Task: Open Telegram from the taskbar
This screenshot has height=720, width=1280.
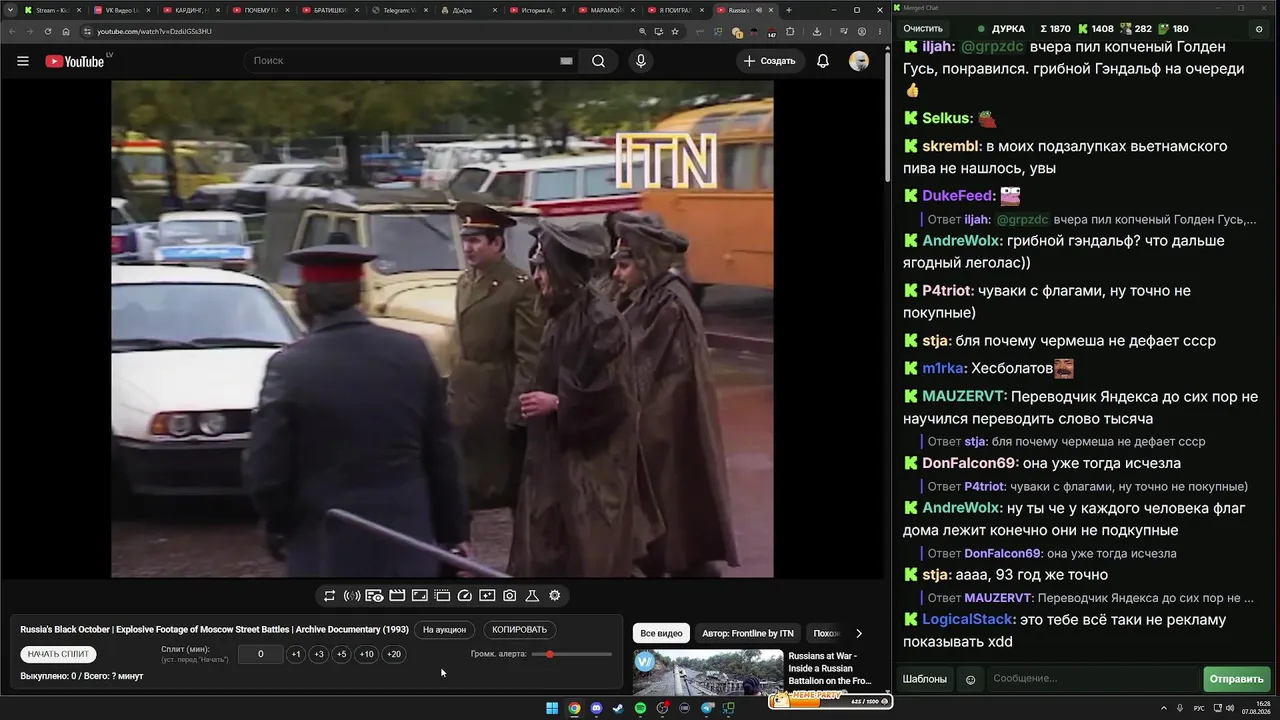Action: (707, 708)
